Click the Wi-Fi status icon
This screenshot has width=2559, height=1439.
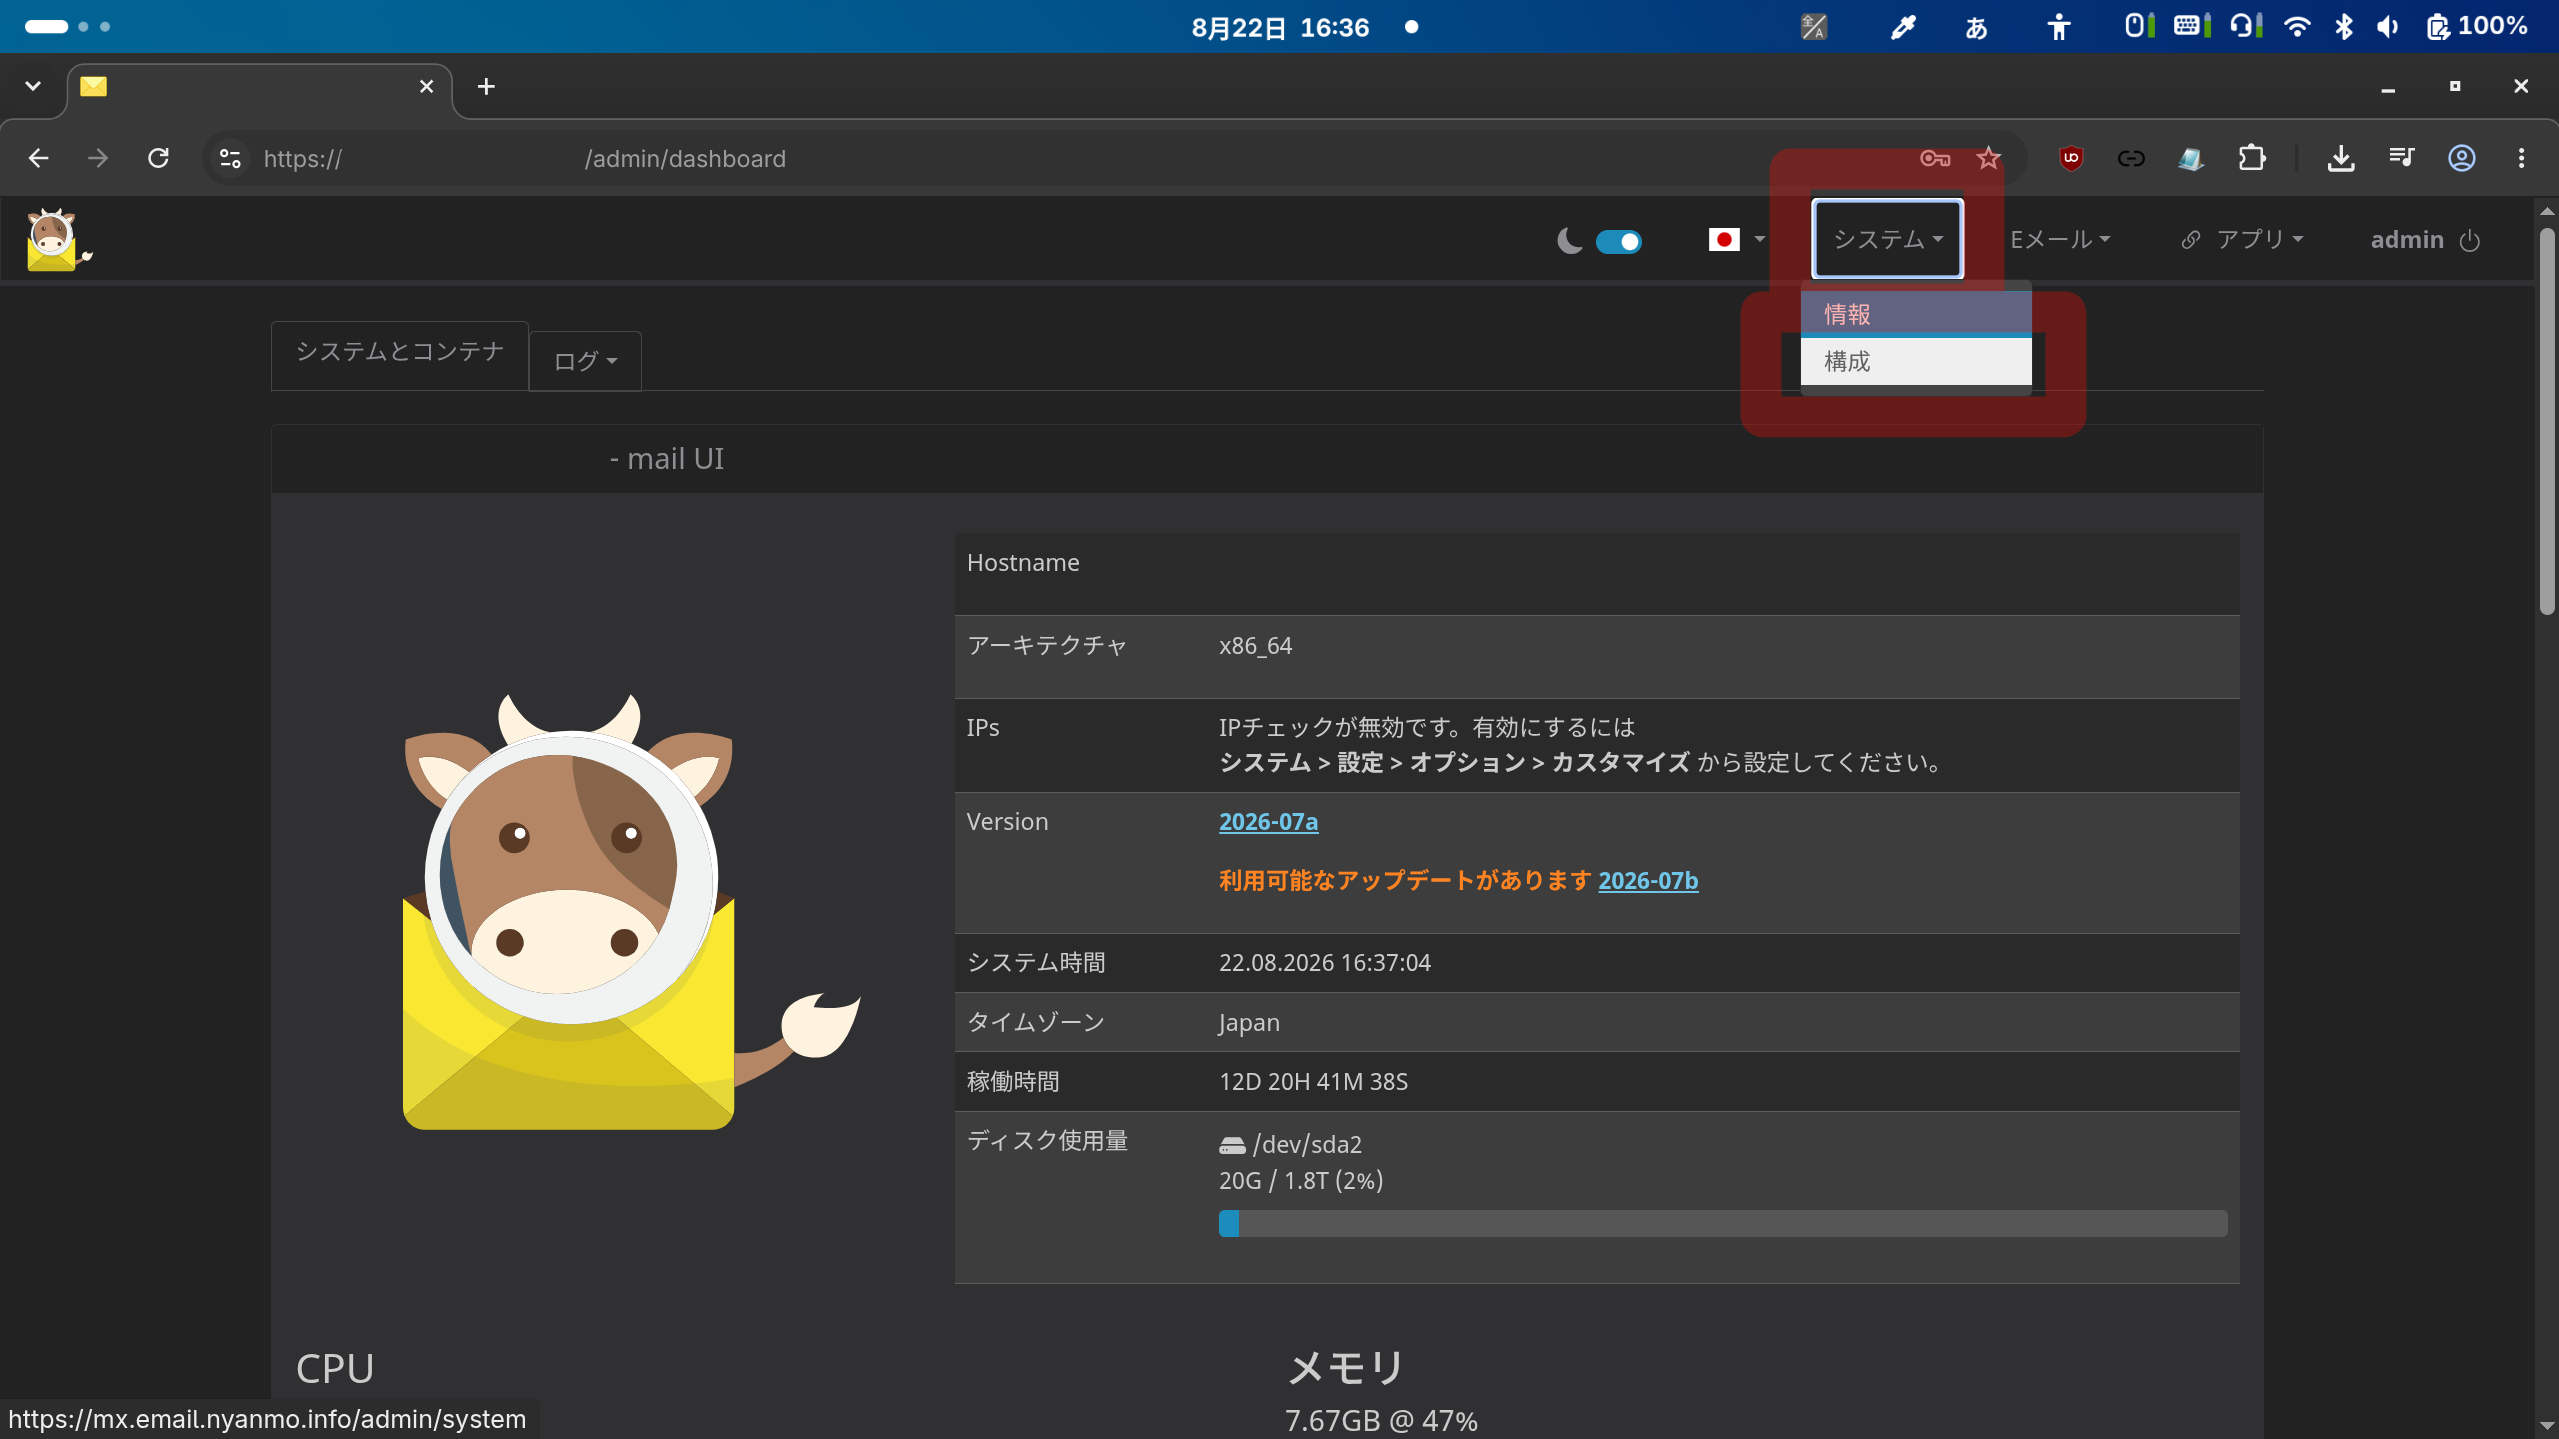(2297, 27)
